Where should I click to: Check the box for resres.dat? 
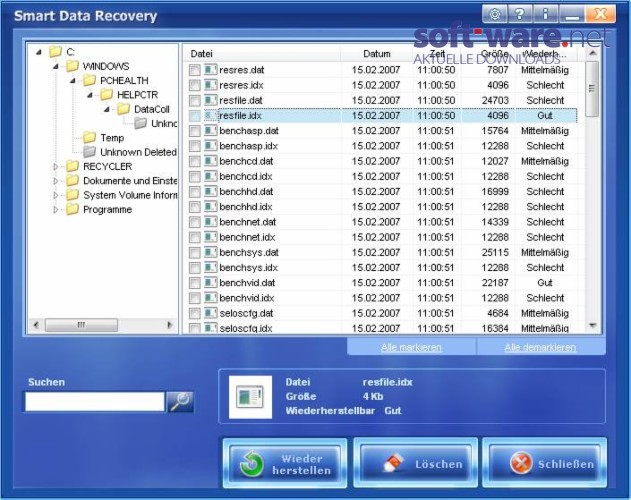pyautogui.click(x=194, y=70)
